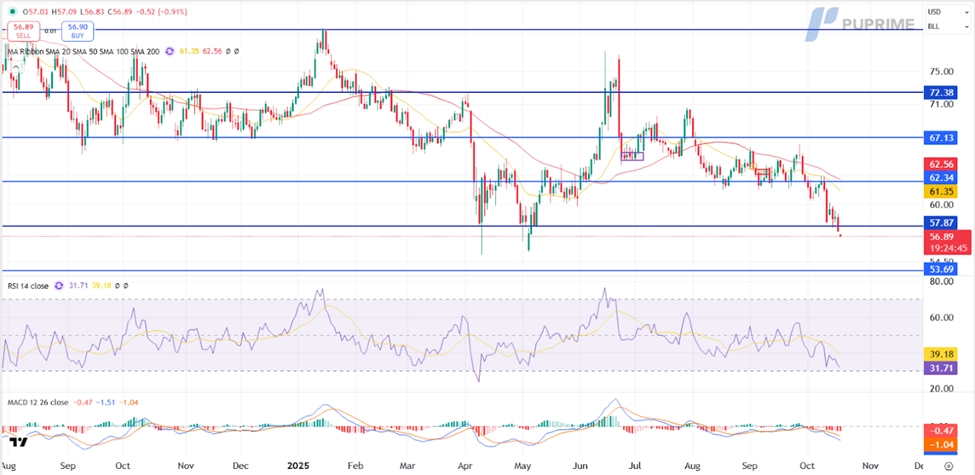Click the 72.38 horizontal line price label

point(941,91)
